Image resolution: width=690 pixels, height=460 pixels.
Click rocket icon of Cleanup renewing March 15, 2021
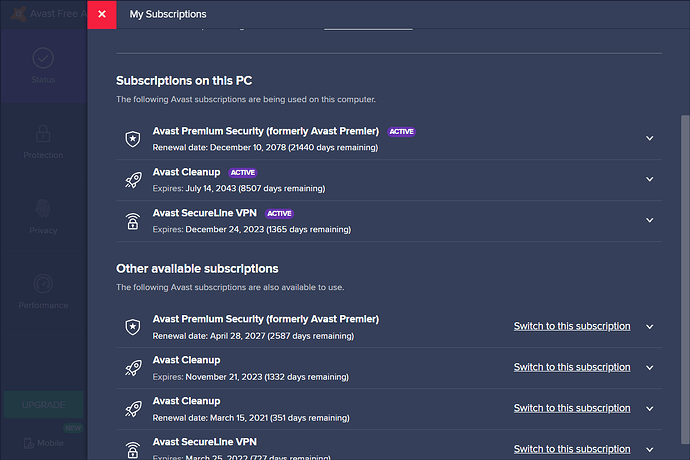132,408
